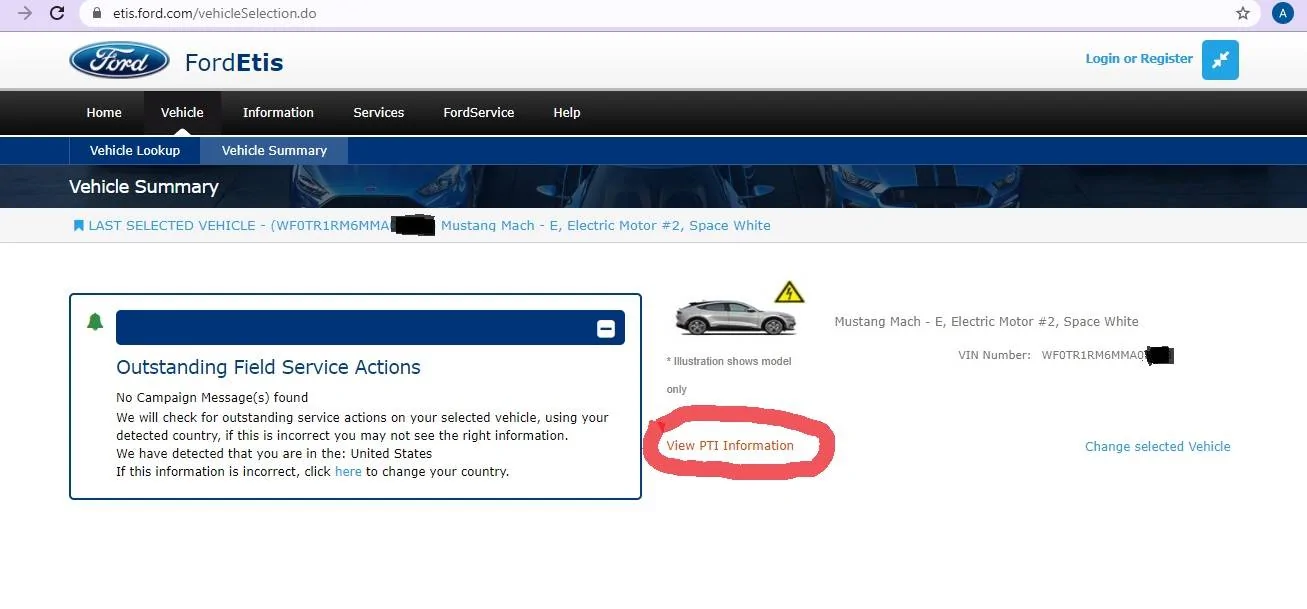
Task: Switch to the Vehicle Lookup tab
Action: pos(135,150)
